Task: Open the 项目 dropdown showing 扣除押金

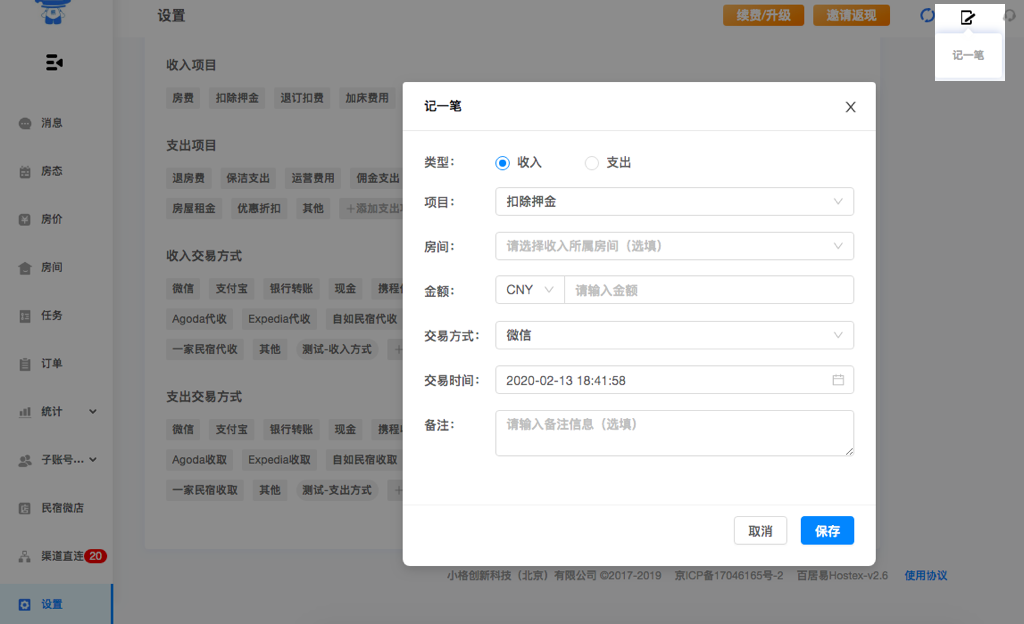Action: click(675, 202)
